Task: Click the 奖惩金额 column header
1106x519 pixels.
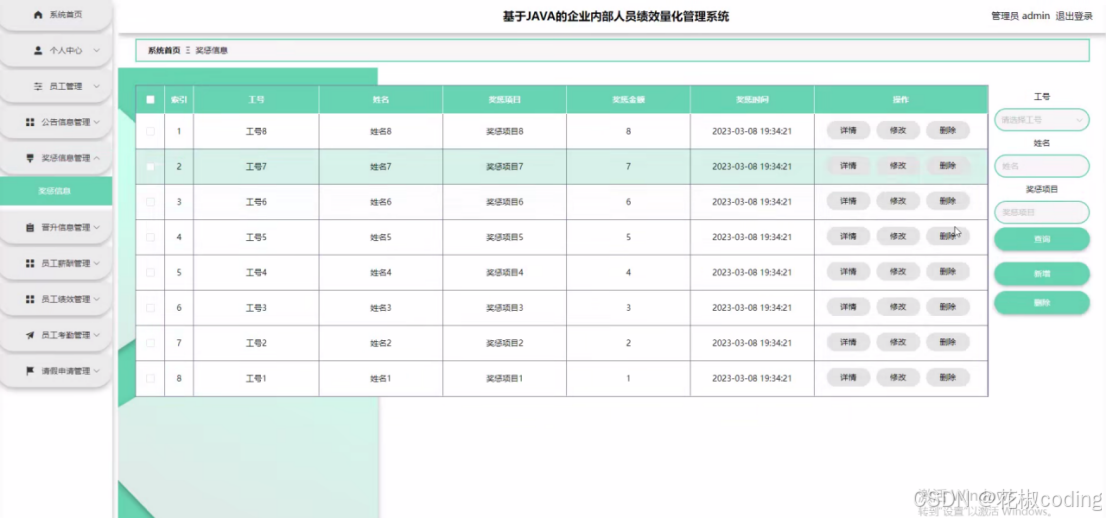Action: tap(628, 99)
